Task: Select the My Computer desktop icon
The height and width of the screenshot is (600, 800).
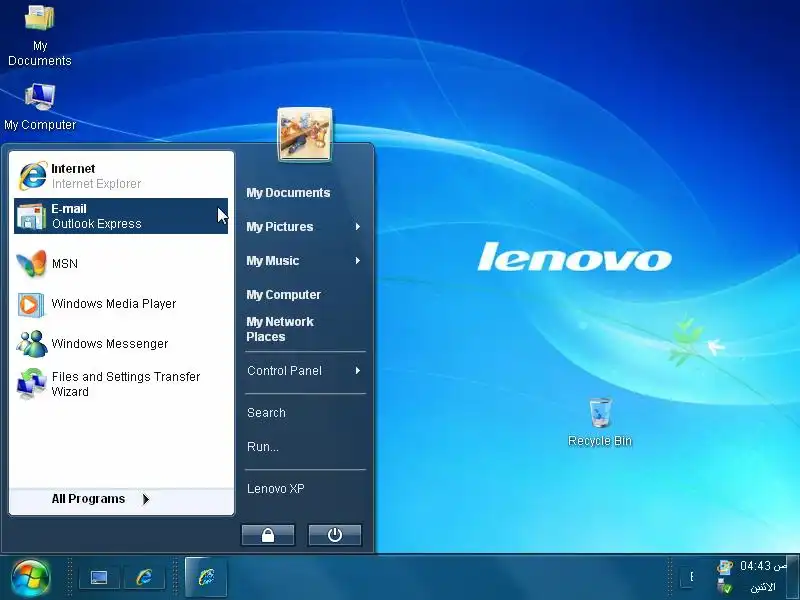Action: pyautogui.click(x=40, y=108)
